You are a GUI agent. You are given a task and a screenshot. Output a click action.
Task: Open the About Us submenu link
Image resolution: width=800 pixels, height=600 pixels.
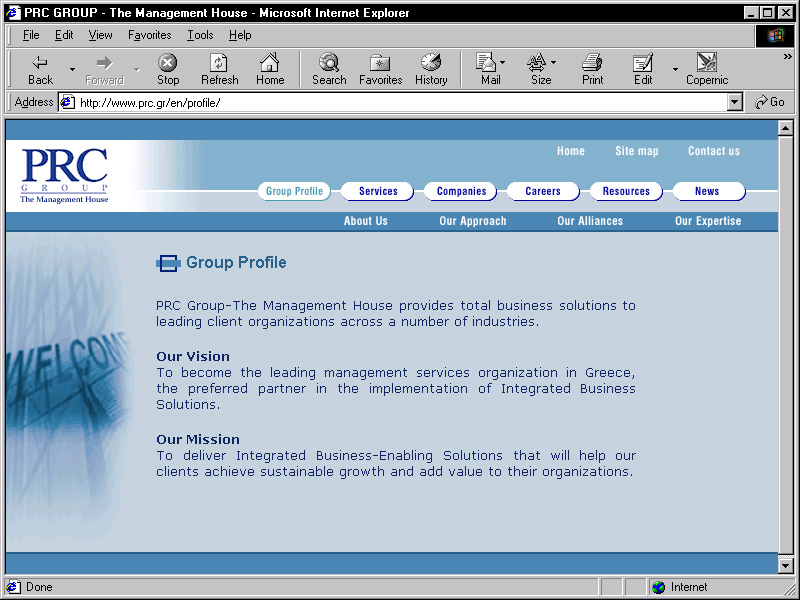[x=365, y=221]
